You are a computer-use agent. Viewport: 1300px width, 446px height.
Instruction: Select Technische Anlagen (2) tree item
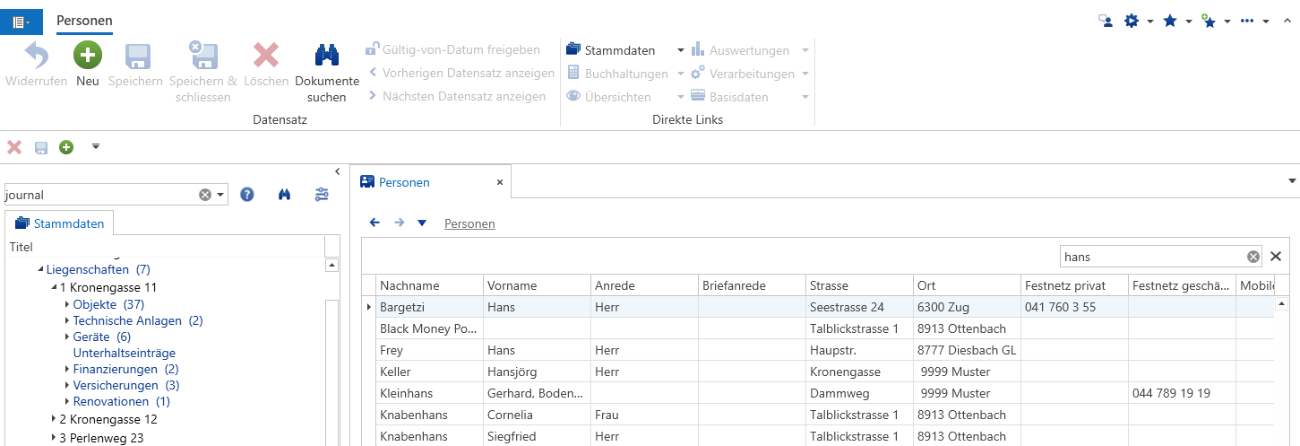coord(138,321)
